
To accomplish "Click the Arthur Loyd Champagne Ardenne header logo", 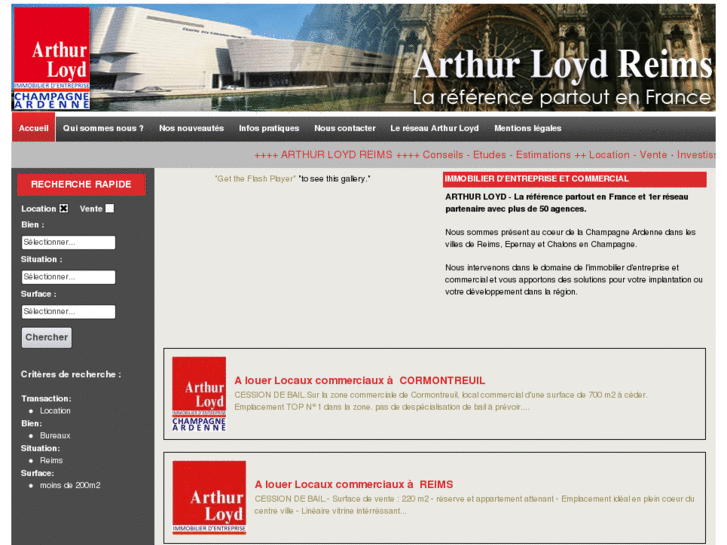I will coord(51,58).
